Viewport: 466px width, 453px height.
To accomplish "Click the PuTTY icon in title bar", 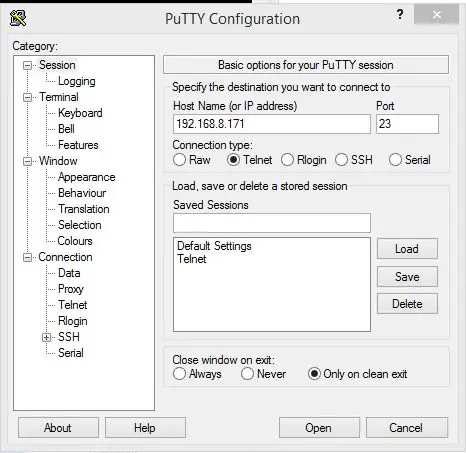I will click(x=18, y=18).
